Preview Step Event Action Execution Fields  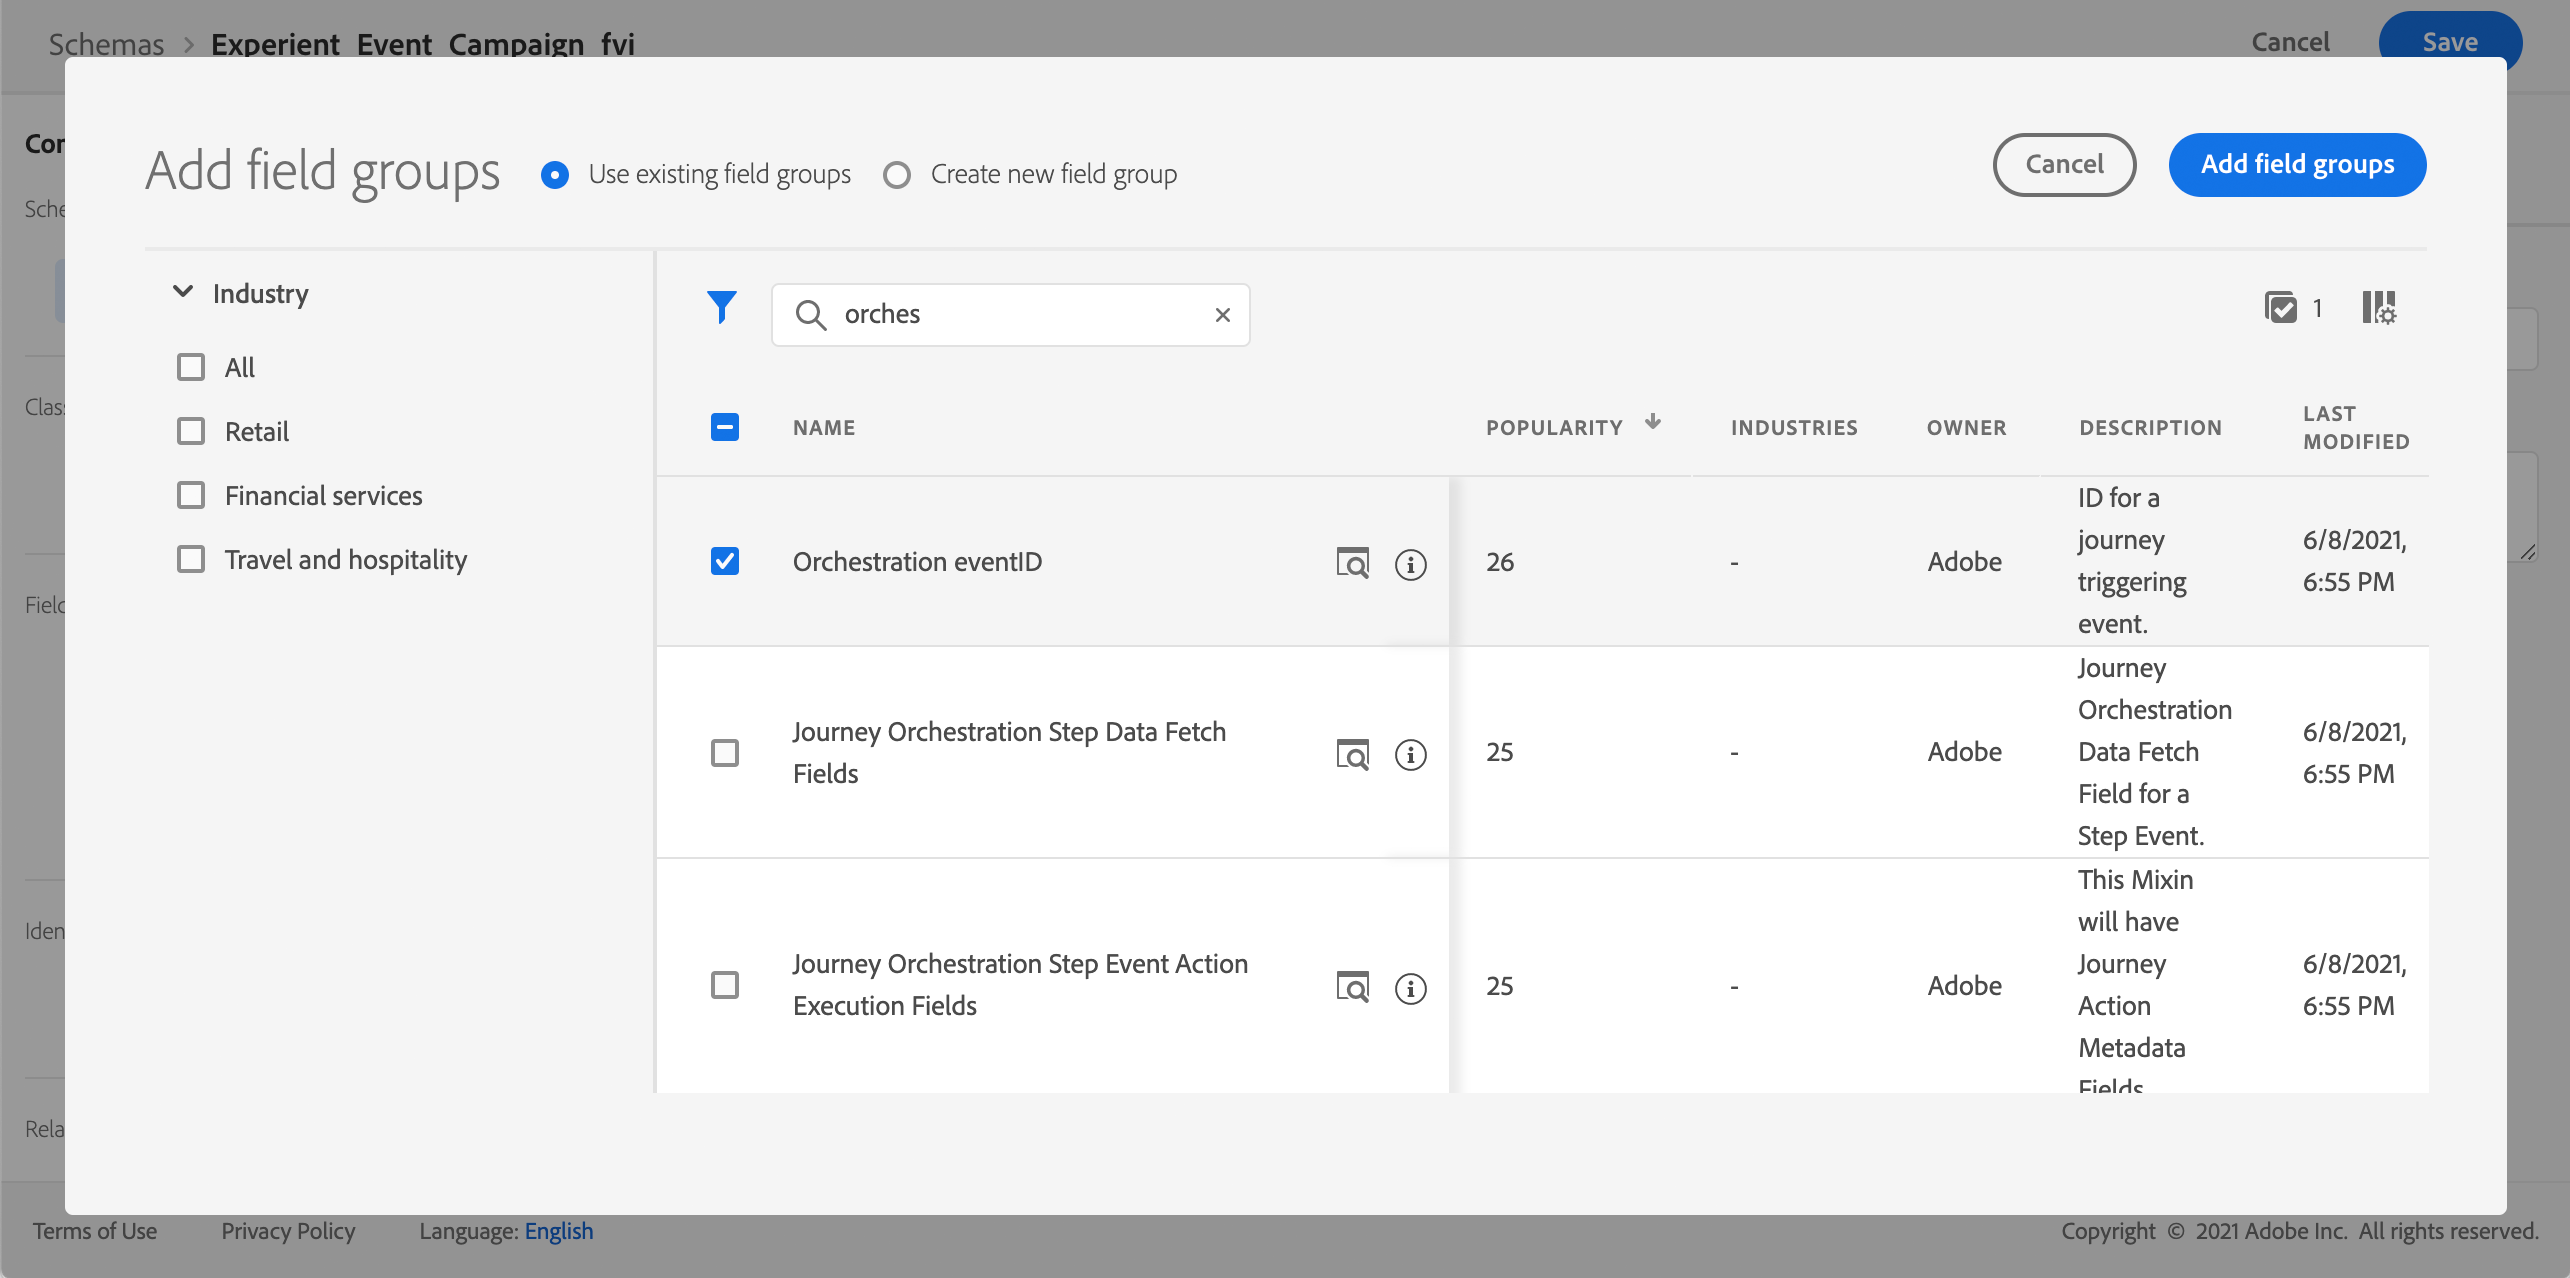click(x=1352, y=987)
